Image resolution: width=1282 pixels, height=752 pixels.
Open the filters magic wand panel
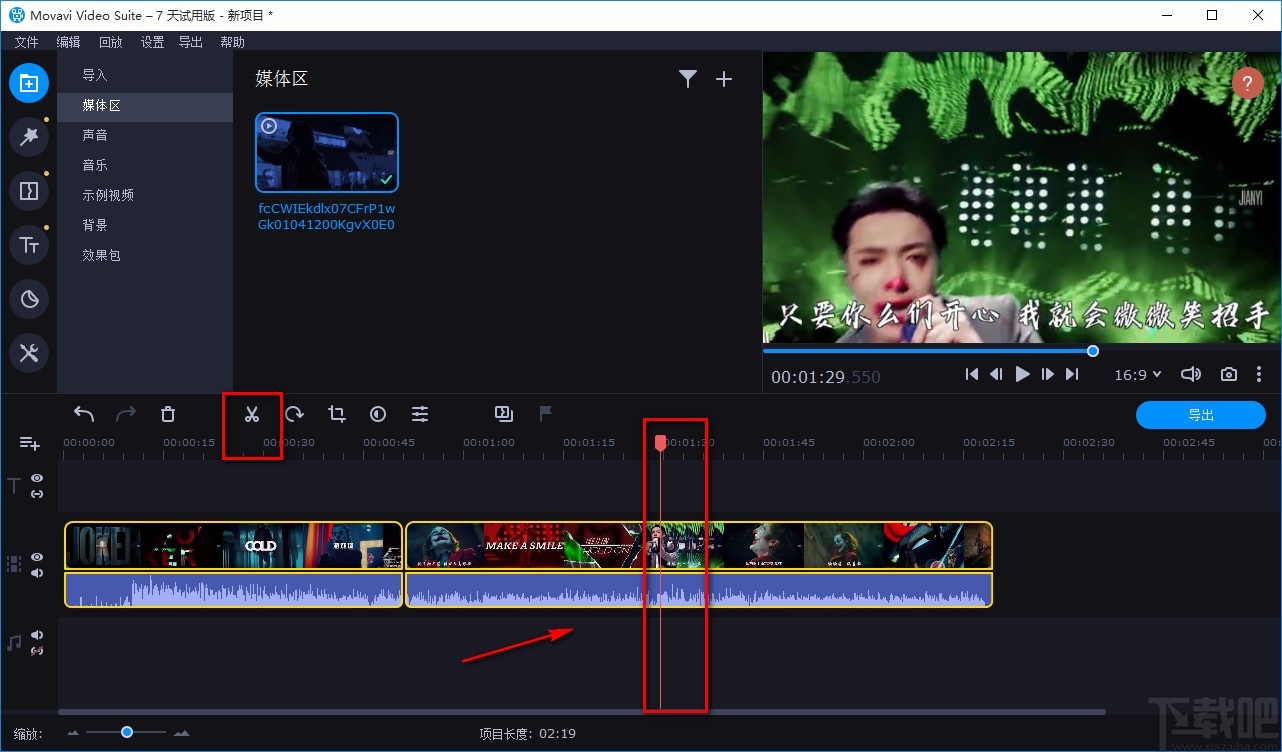click(x=29, y=137)
